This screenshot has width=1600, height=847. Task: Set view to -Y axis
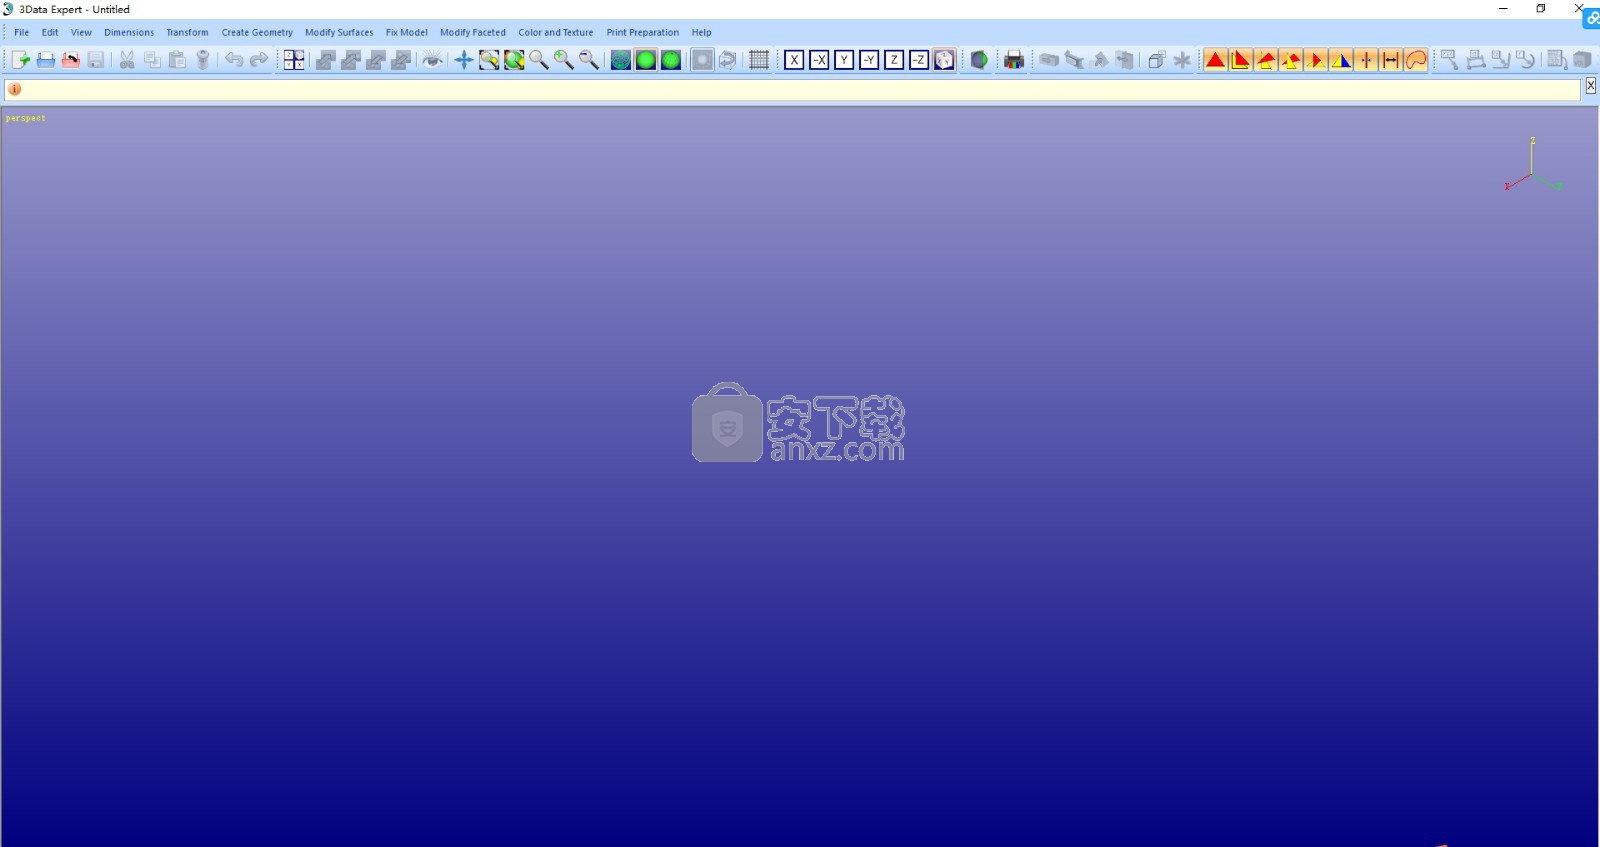coord(869,60)
